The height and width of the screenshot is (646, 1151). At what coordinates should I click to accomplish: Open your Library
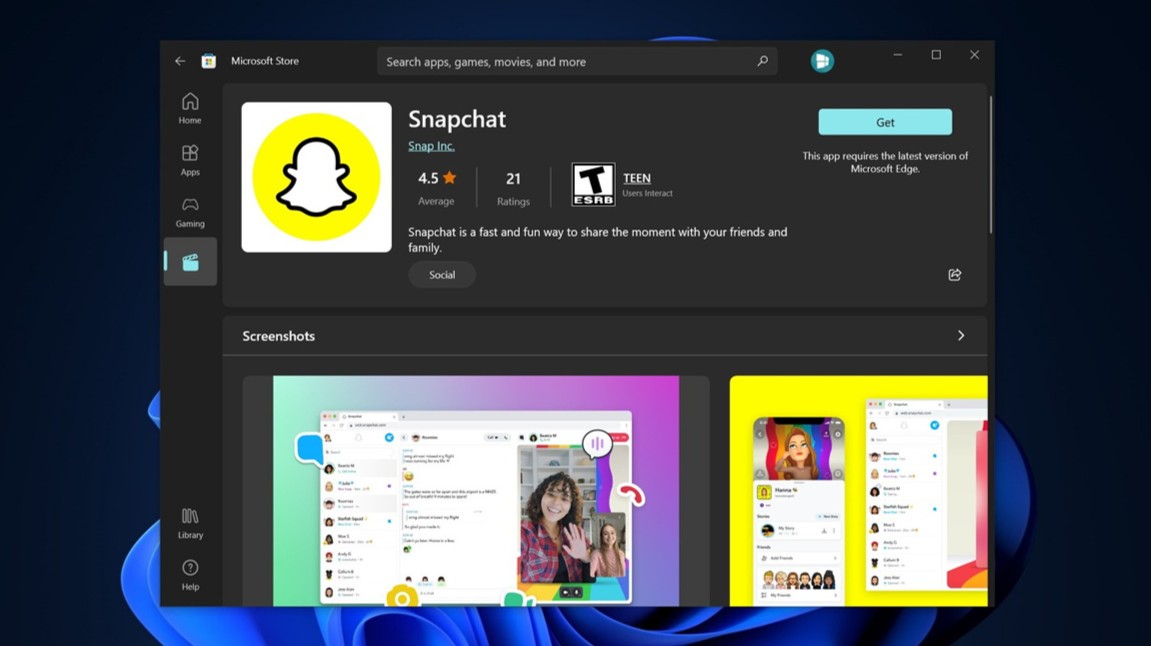(x=189, y=525)
